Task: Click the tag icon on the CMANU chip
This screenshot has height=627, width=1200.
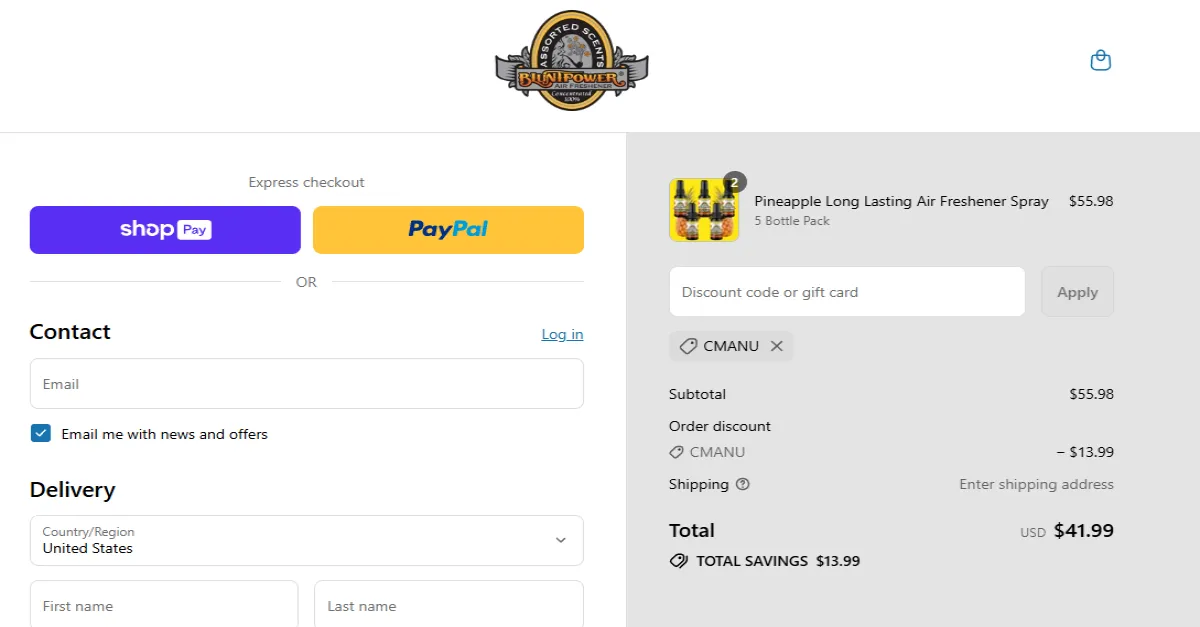Action: (x=688, y=346)
